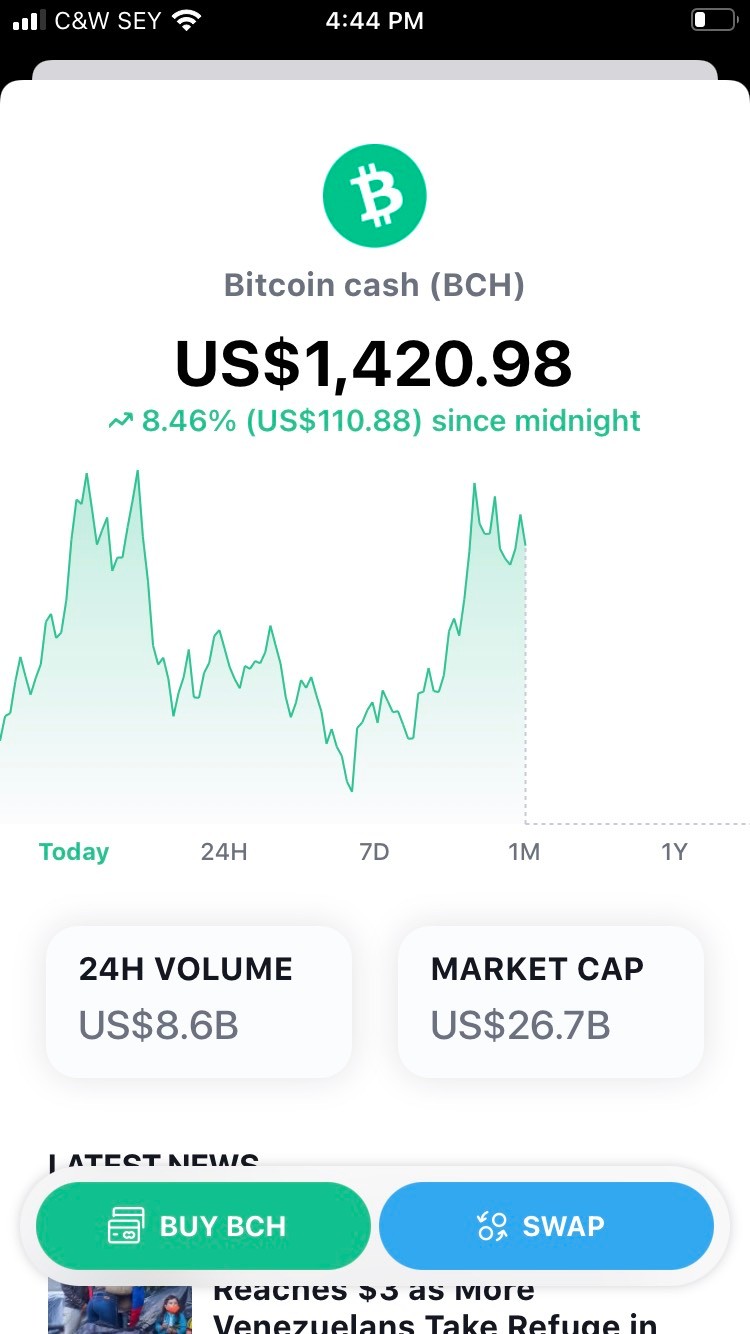Switch chart to 24H range
The image size is (750, 1334).
[224, 852]
